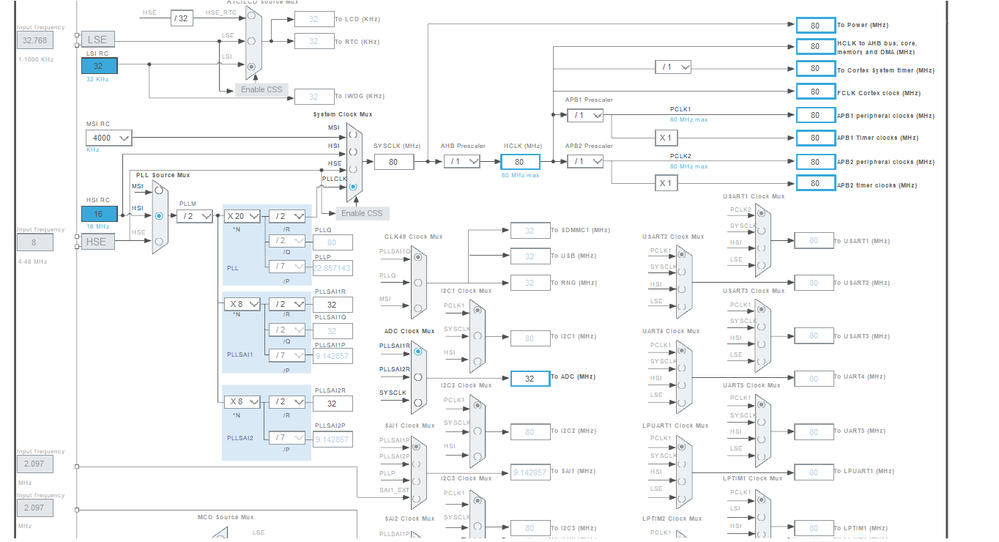
Task: Open the AHB Prescaler dropdown
Action: pos(462,162)
